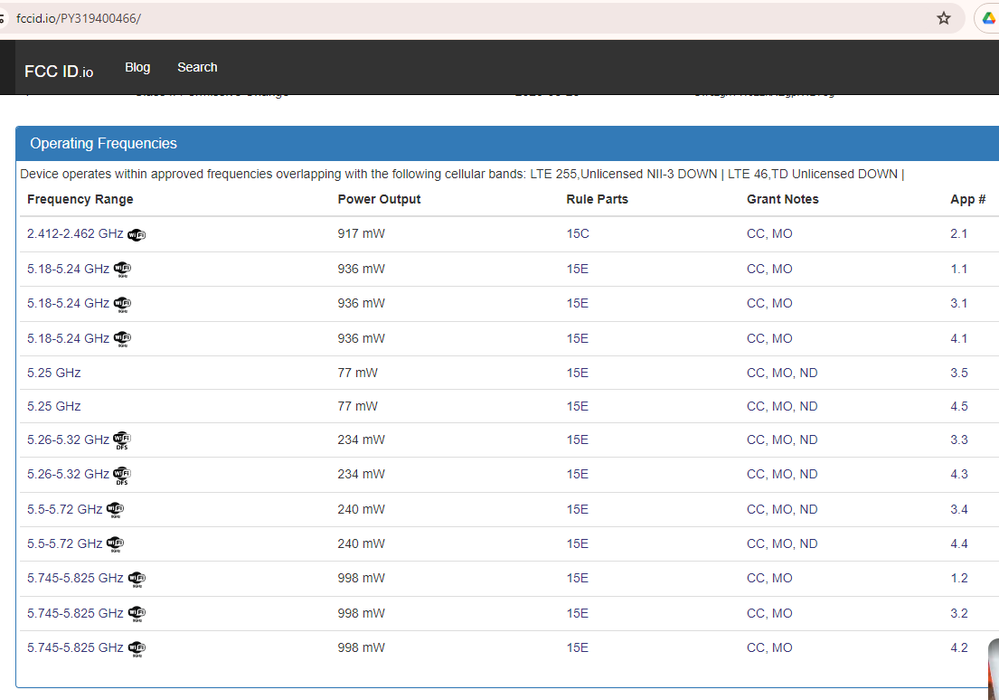
Task: Open App number 4.4 link
Action: click(x=958, y=544)
